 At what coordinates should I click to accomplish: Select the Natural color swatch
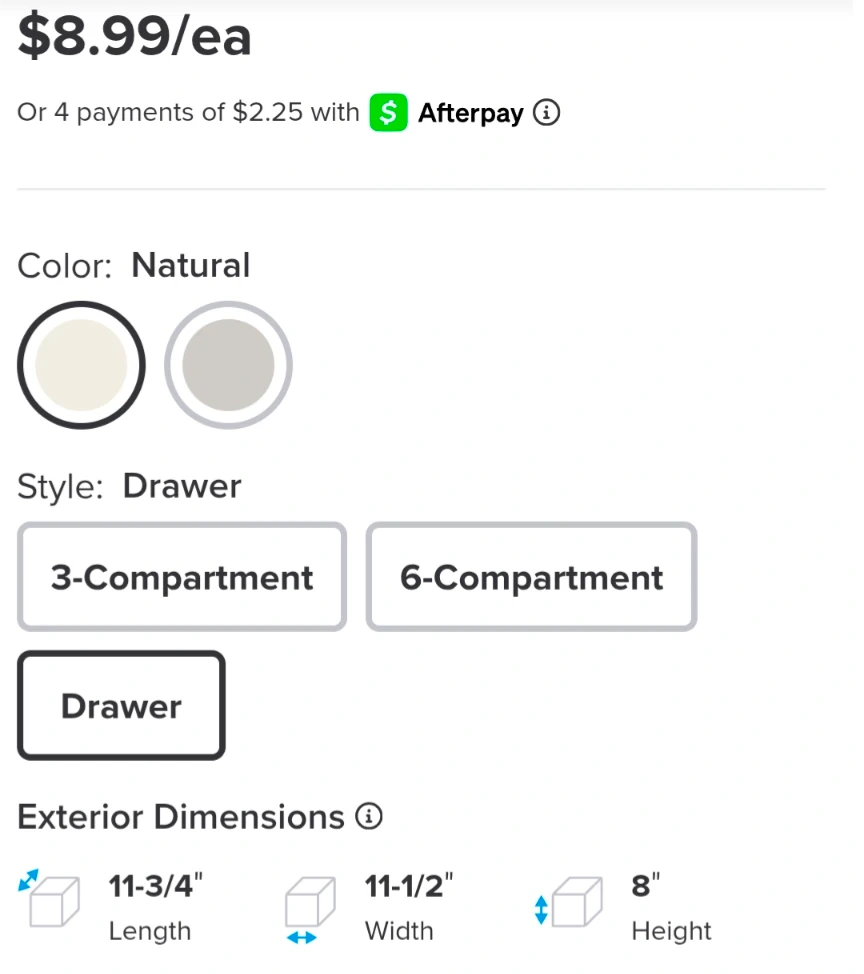[81, 365]
